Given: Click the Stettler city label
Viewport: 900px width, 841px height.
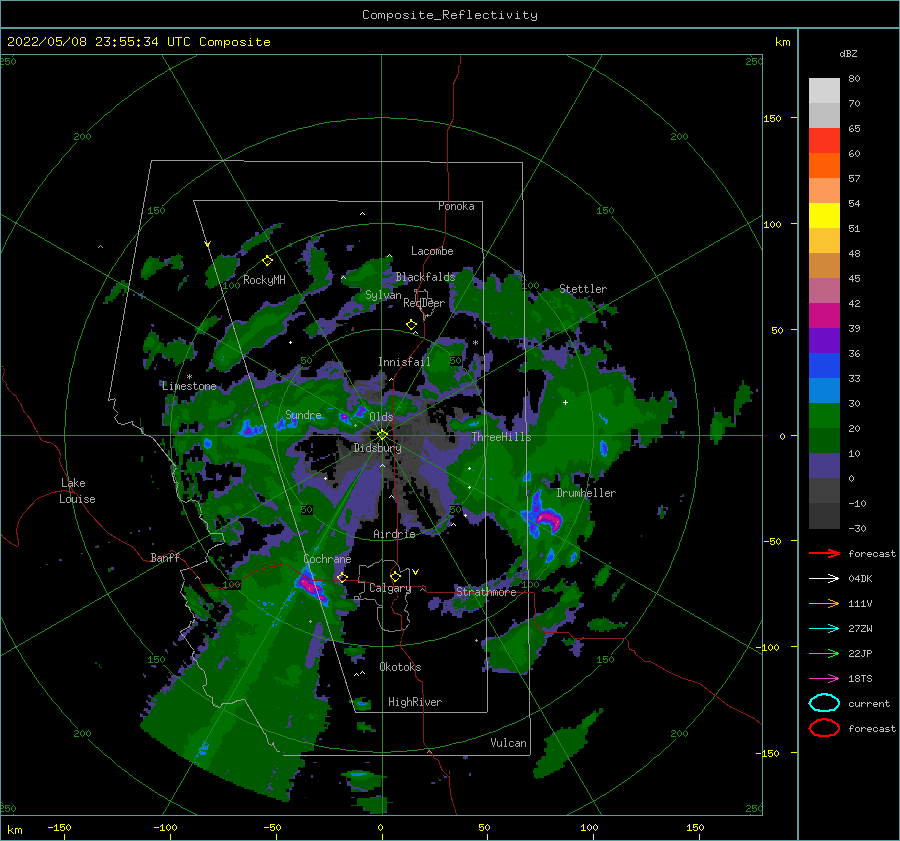Looking at the screenshot, I should pyautogui.click(x=583, y=289).
